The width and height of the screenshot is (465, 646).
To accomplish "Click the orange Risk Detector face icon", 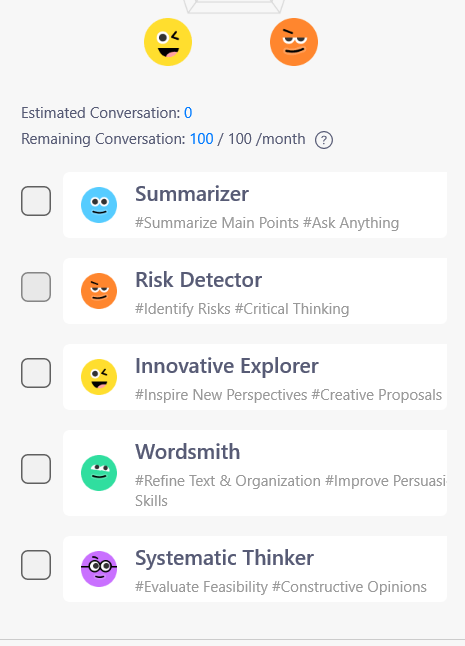I will [x=99, y=291].
